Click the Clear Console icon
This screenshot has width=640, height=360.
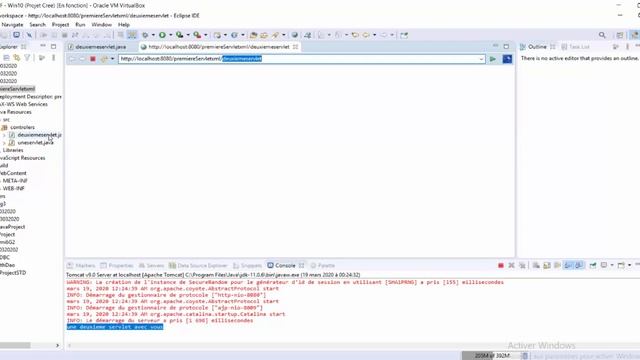(536, 265)
